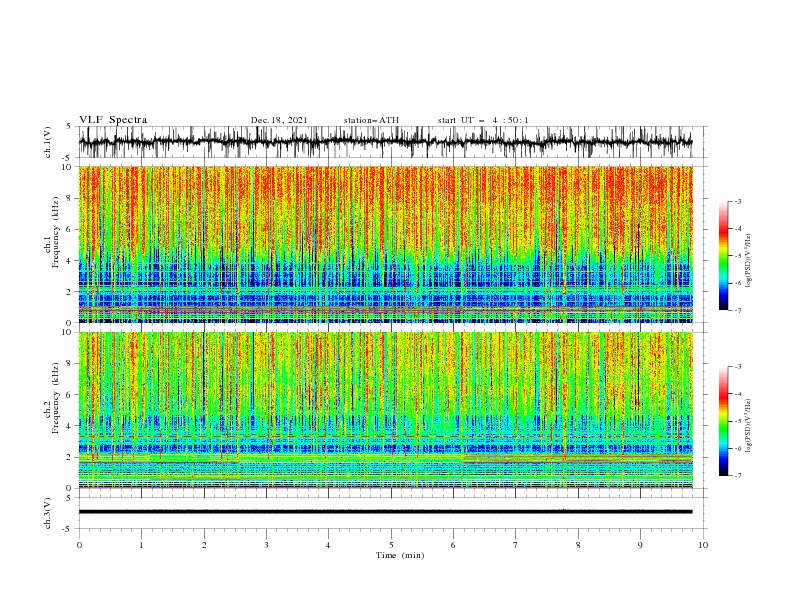792x612 pixels.
Task: Click the ch.2 spectrogram color scale bar
Action: click(x=723, y=421)
